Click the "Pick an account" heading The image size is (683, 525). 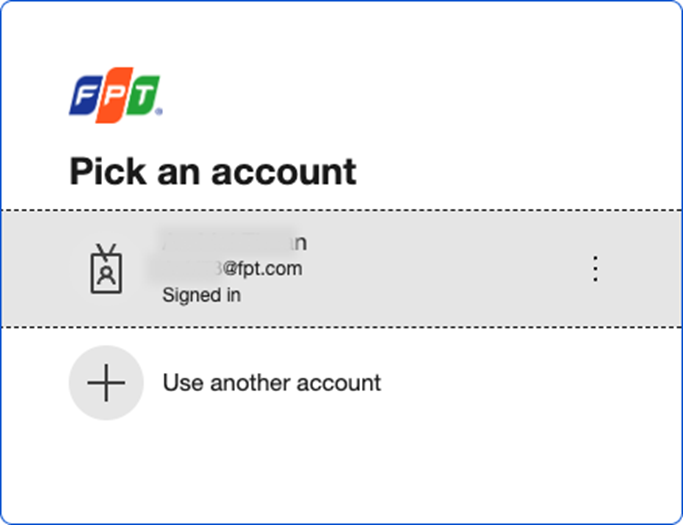tap(212, 172)
